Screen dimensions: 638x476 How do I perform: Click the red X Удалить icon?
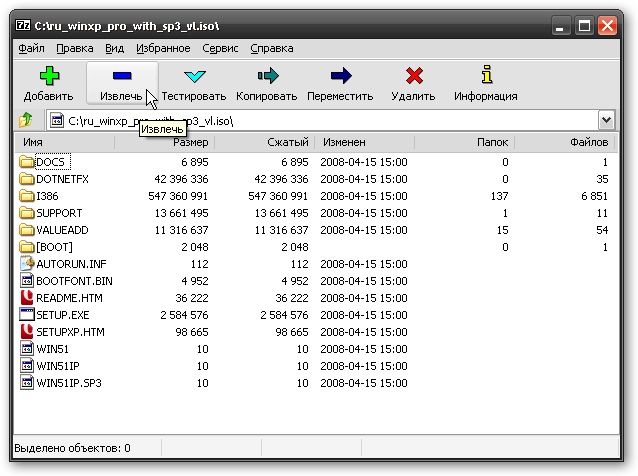(414, 76)
